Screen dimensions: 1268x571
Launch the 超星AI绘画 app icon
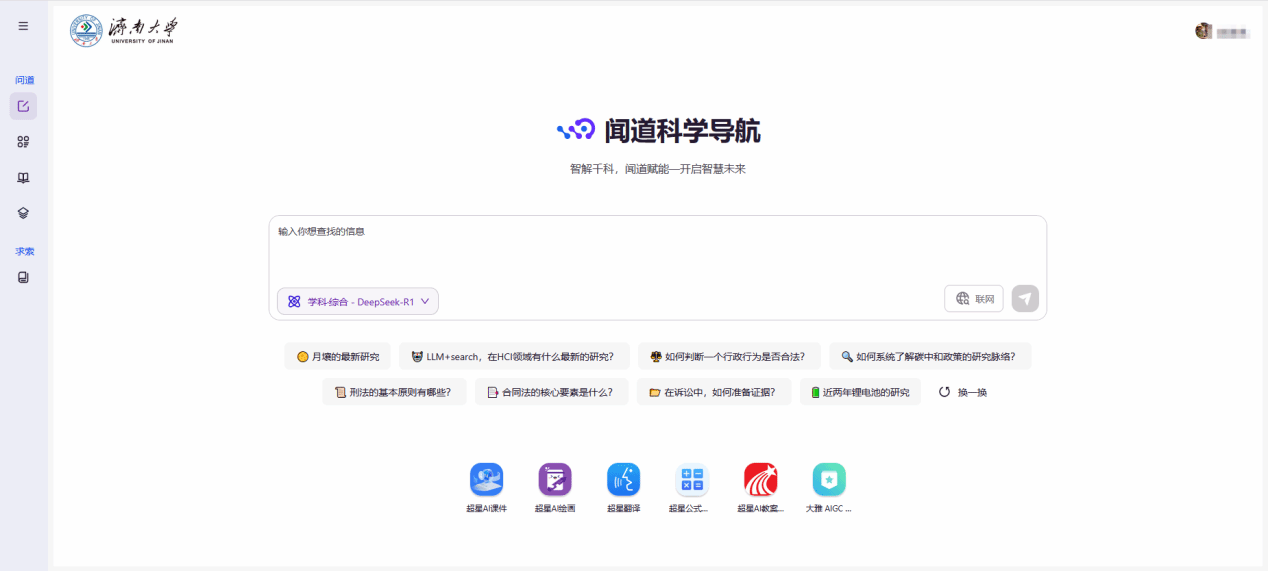click(x=555, y=480)
